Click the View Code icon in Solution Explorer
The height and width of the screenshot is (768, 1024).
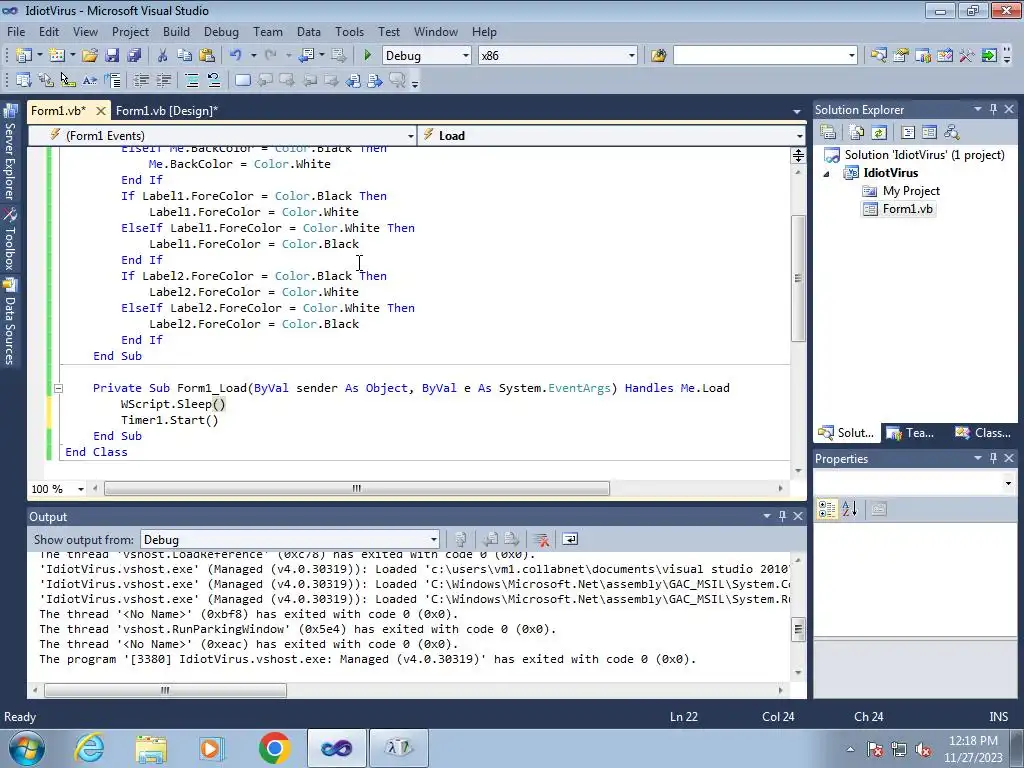(x=908, y=133)
